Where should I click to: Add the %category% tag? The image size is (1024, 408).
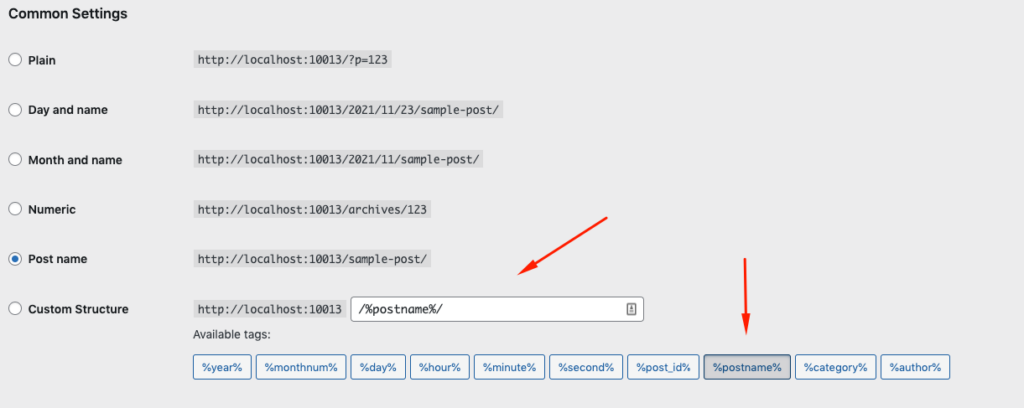835,367
